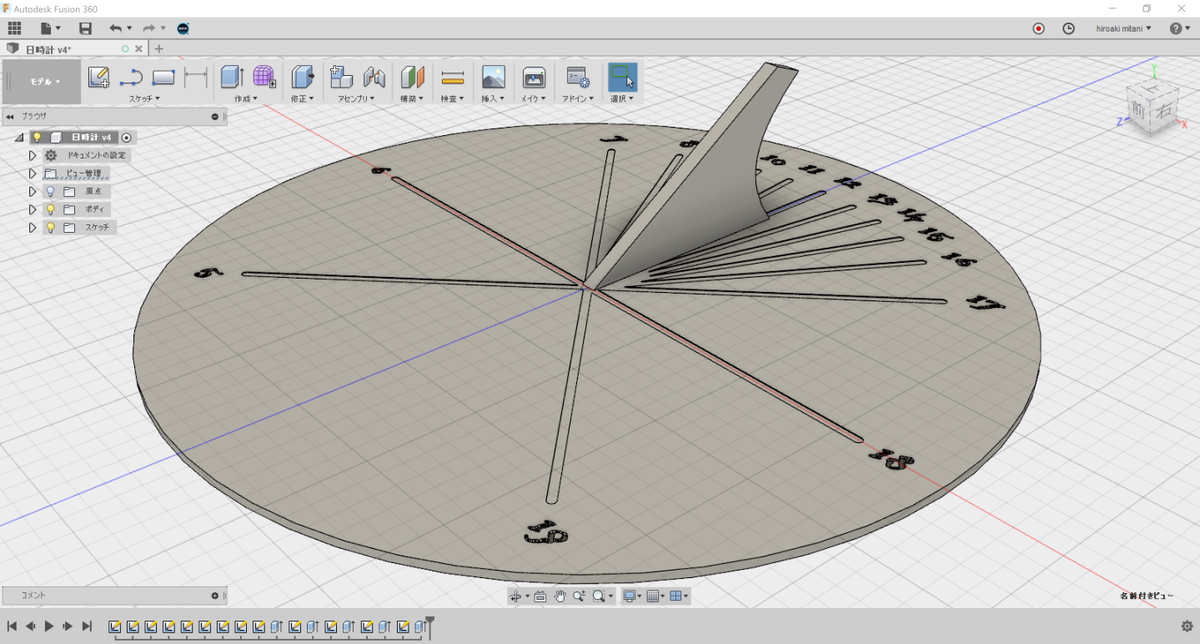The image size is (1200, 644).
Task: Click the Zoom tool icon
Action: tap(578, 596)
